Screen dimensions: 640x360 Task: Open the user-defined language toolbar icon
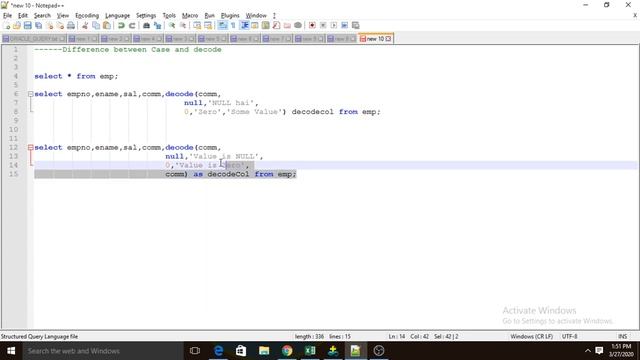click(x=255, y=25)
